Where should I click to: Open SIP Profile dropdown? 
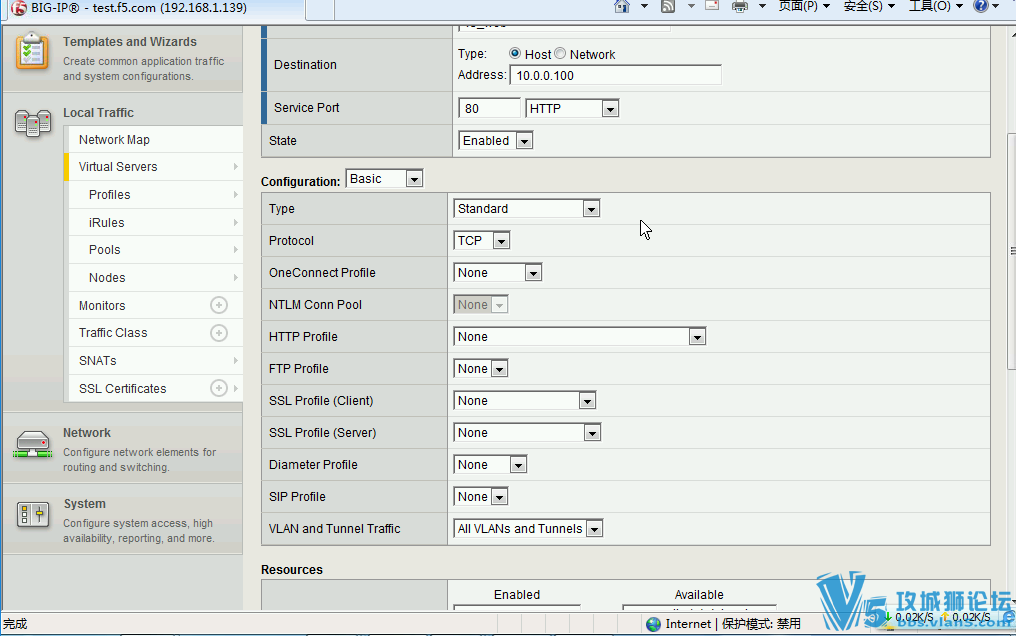pyautogui.click(x=481, y=497)
